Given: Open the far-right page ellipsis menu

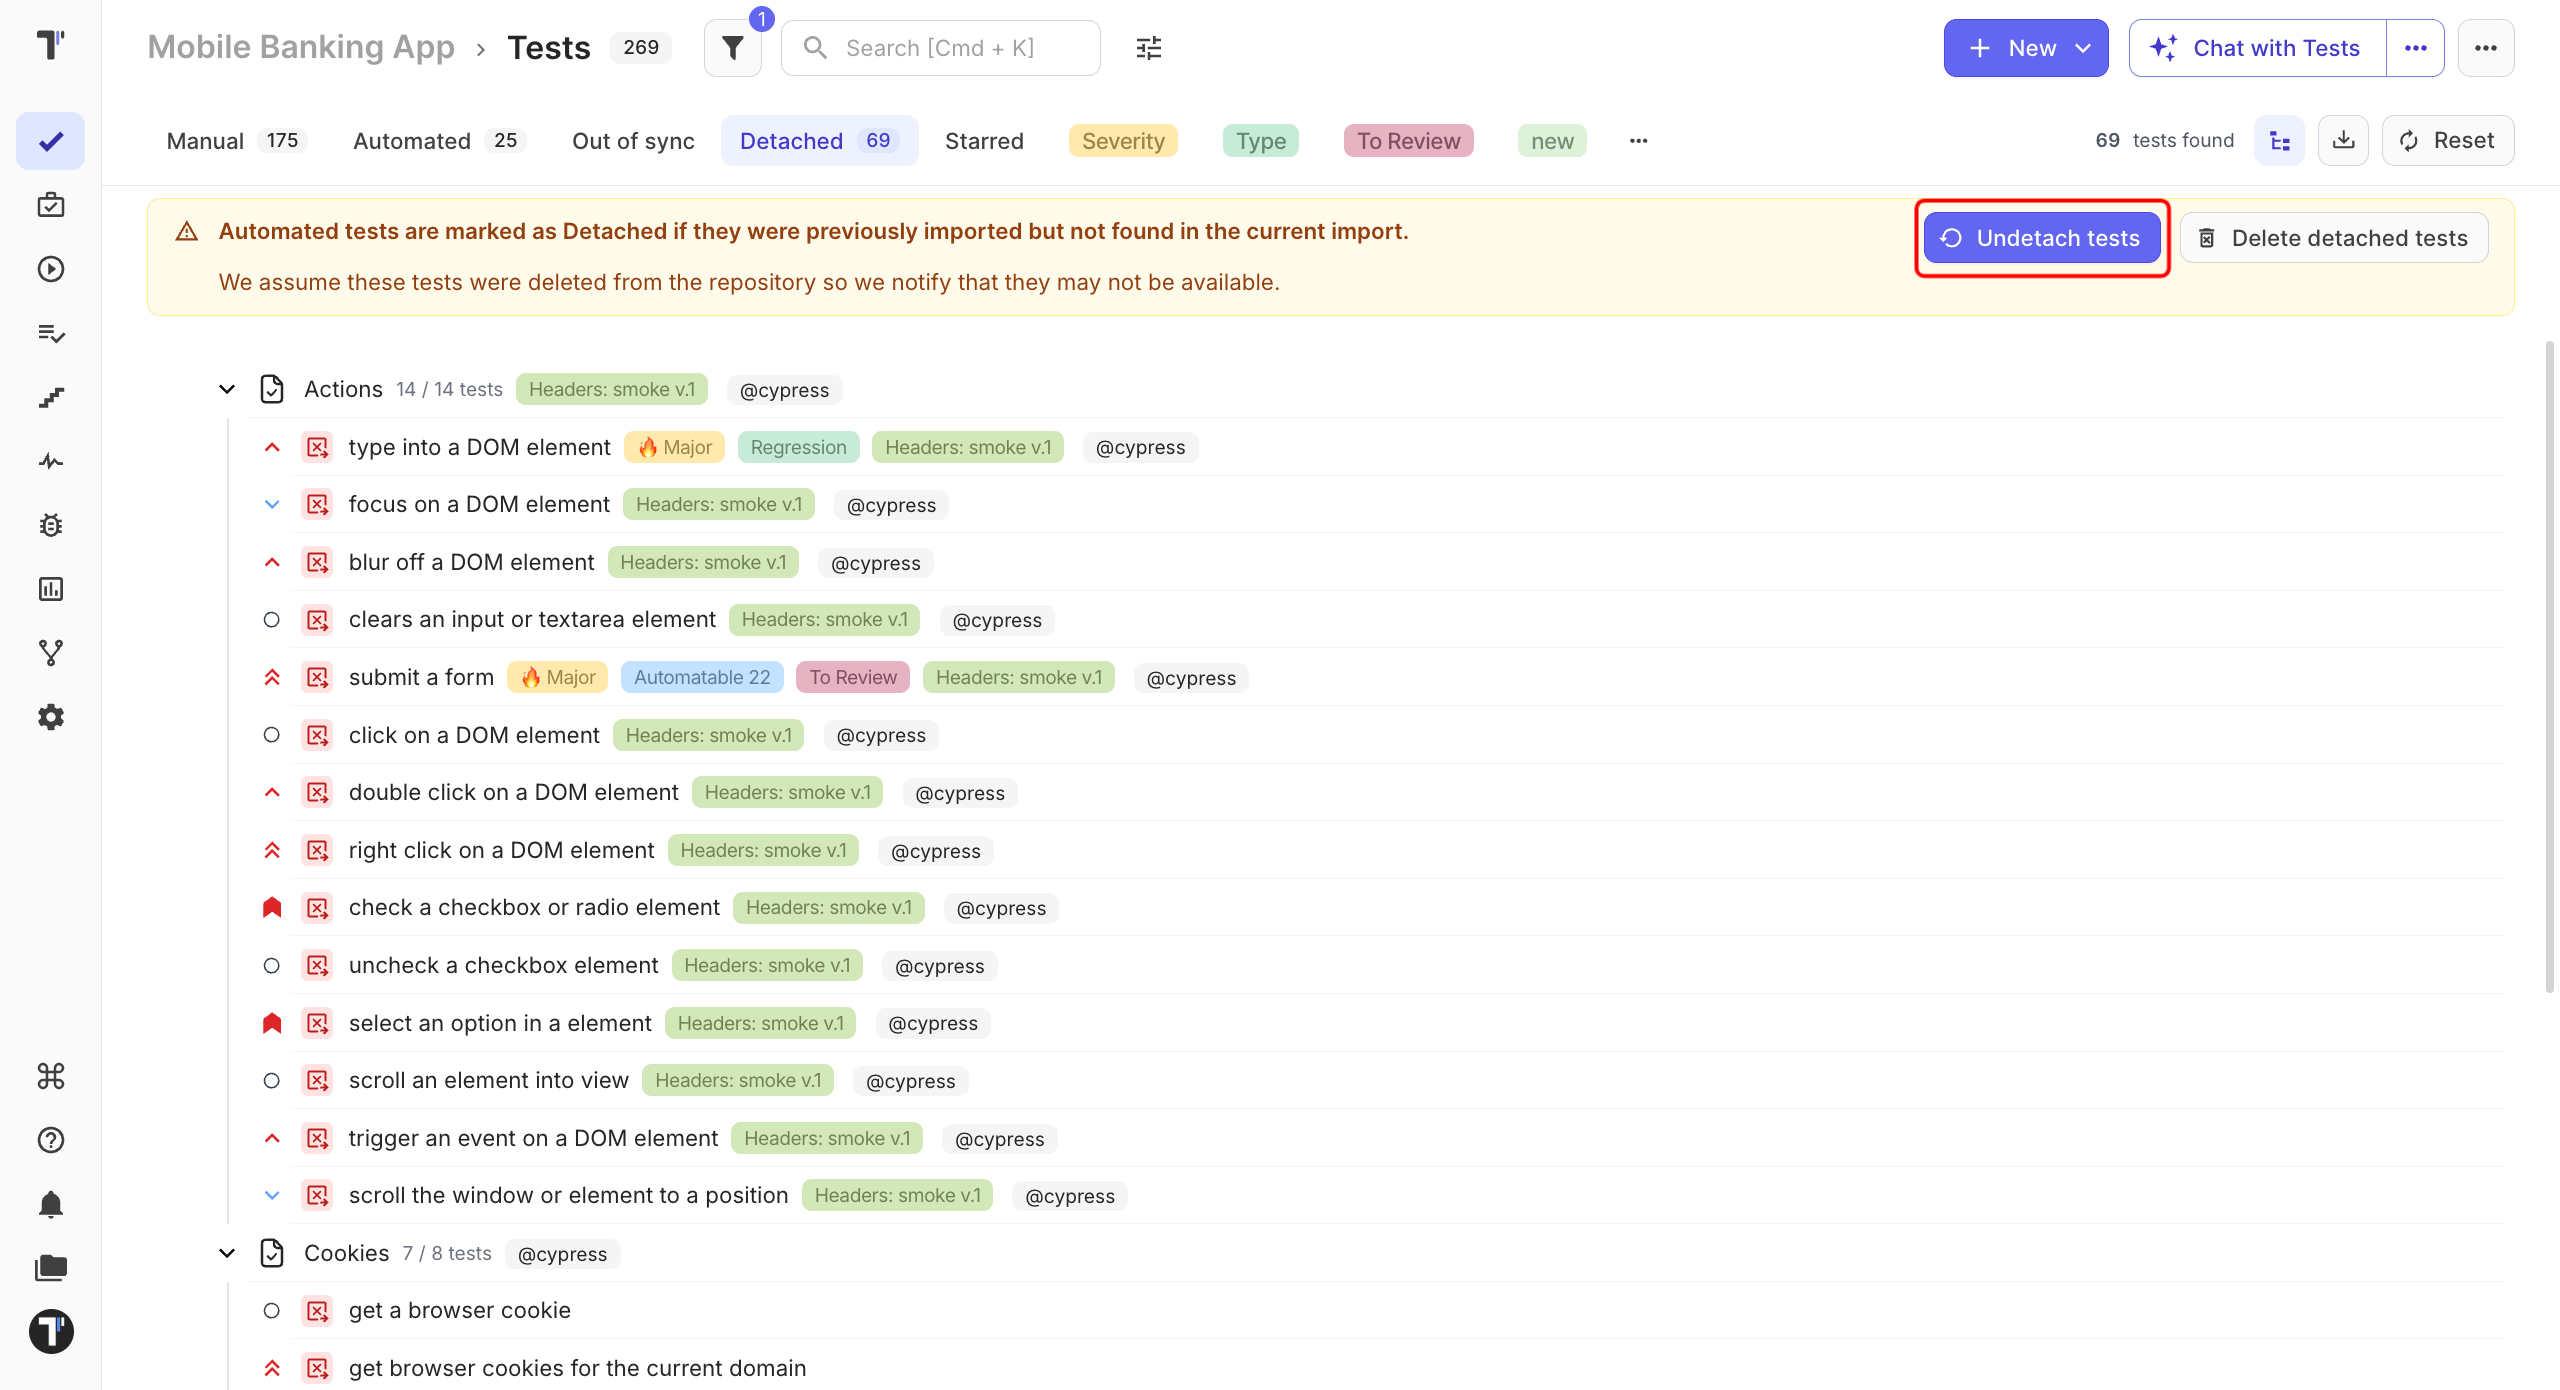Looking at the screenshot, I should tap(2486, 48).
